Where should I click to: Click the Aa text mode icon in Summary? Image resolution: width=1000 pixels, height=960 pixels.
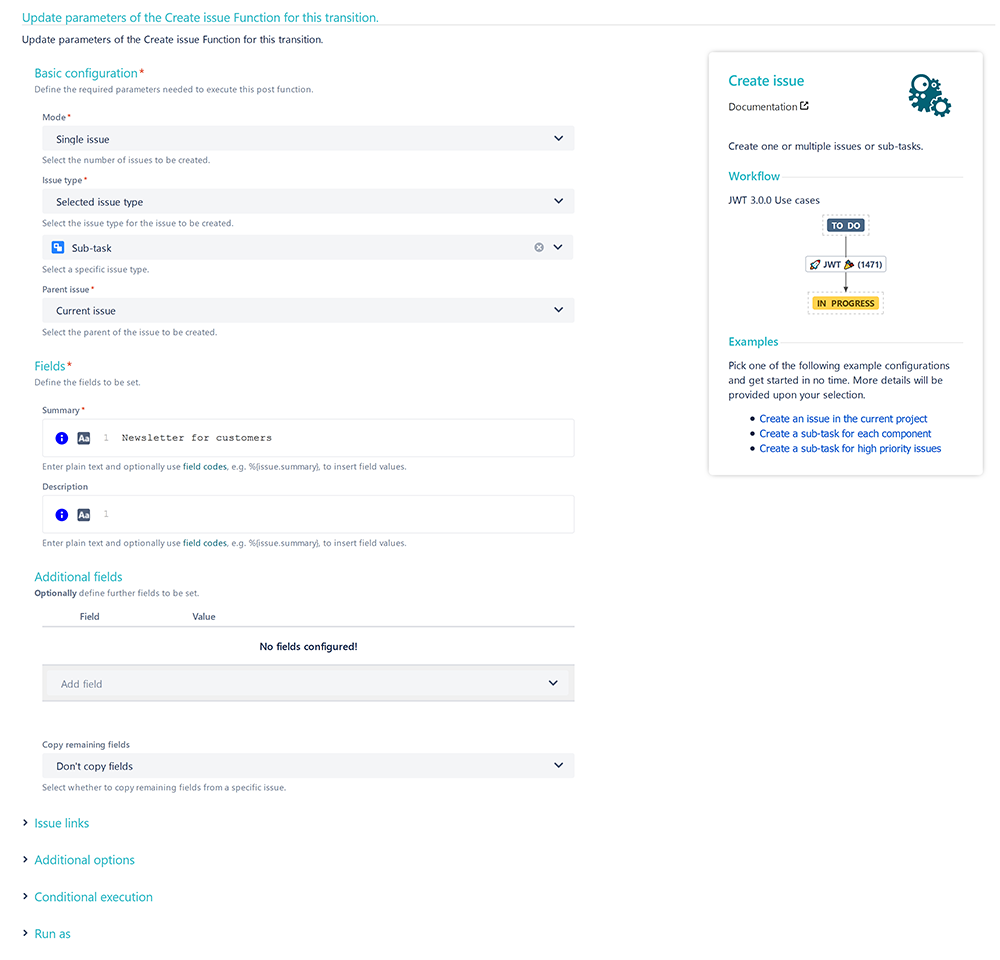pos(84,438)
